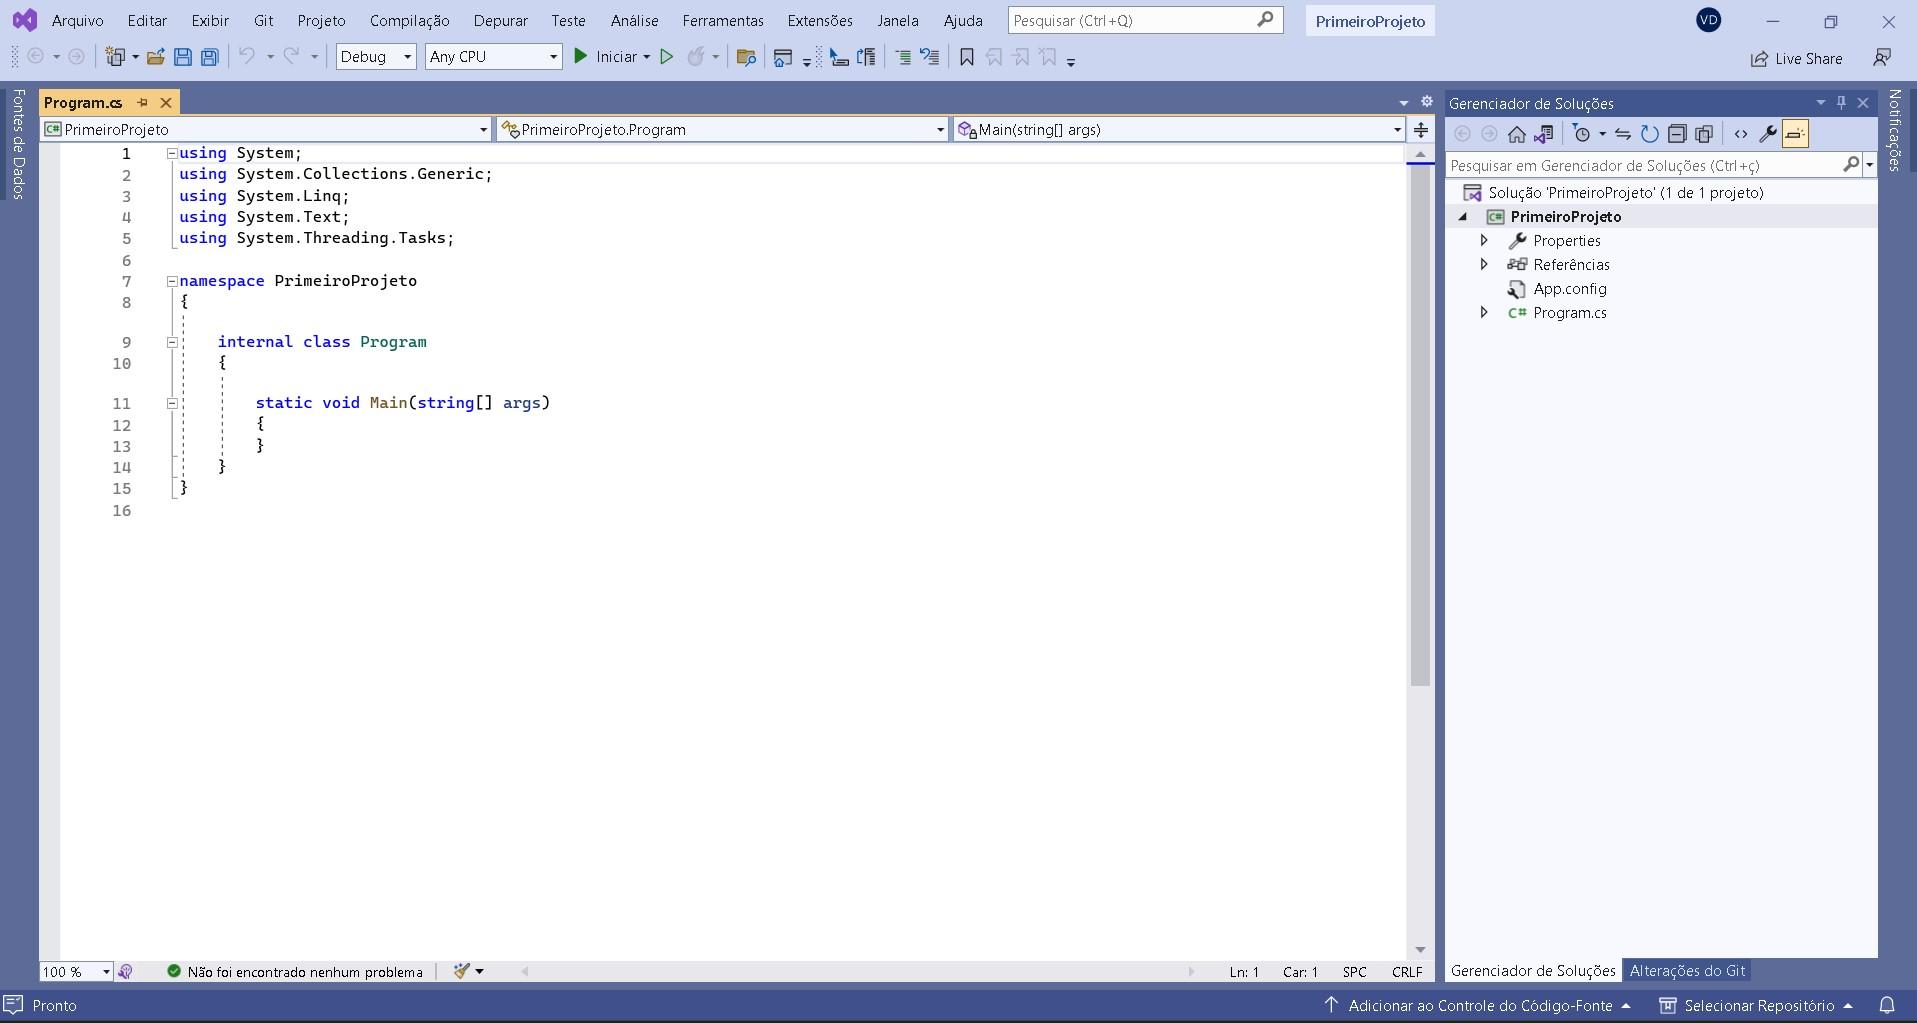
Task: Select the Gerenciador de Soluções bottom tab
Action: (x=1533, y=970)
